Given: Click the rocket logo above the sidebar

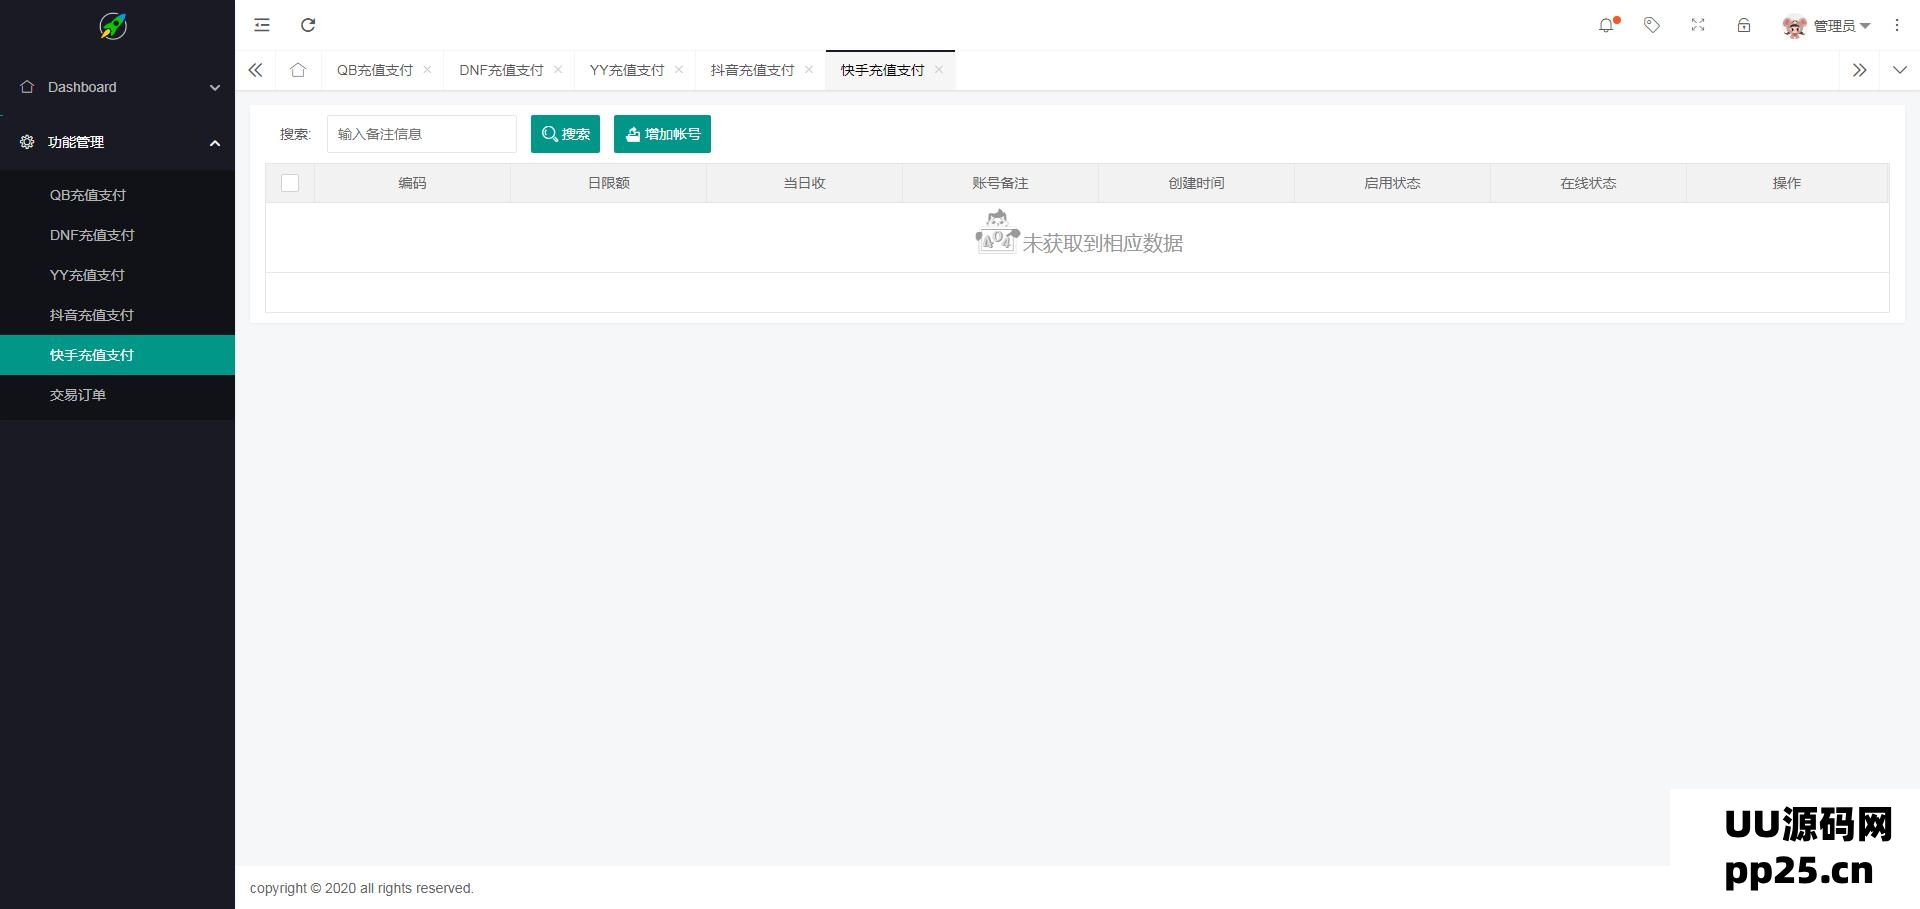Looking at the screenshot, I should 111,27.
